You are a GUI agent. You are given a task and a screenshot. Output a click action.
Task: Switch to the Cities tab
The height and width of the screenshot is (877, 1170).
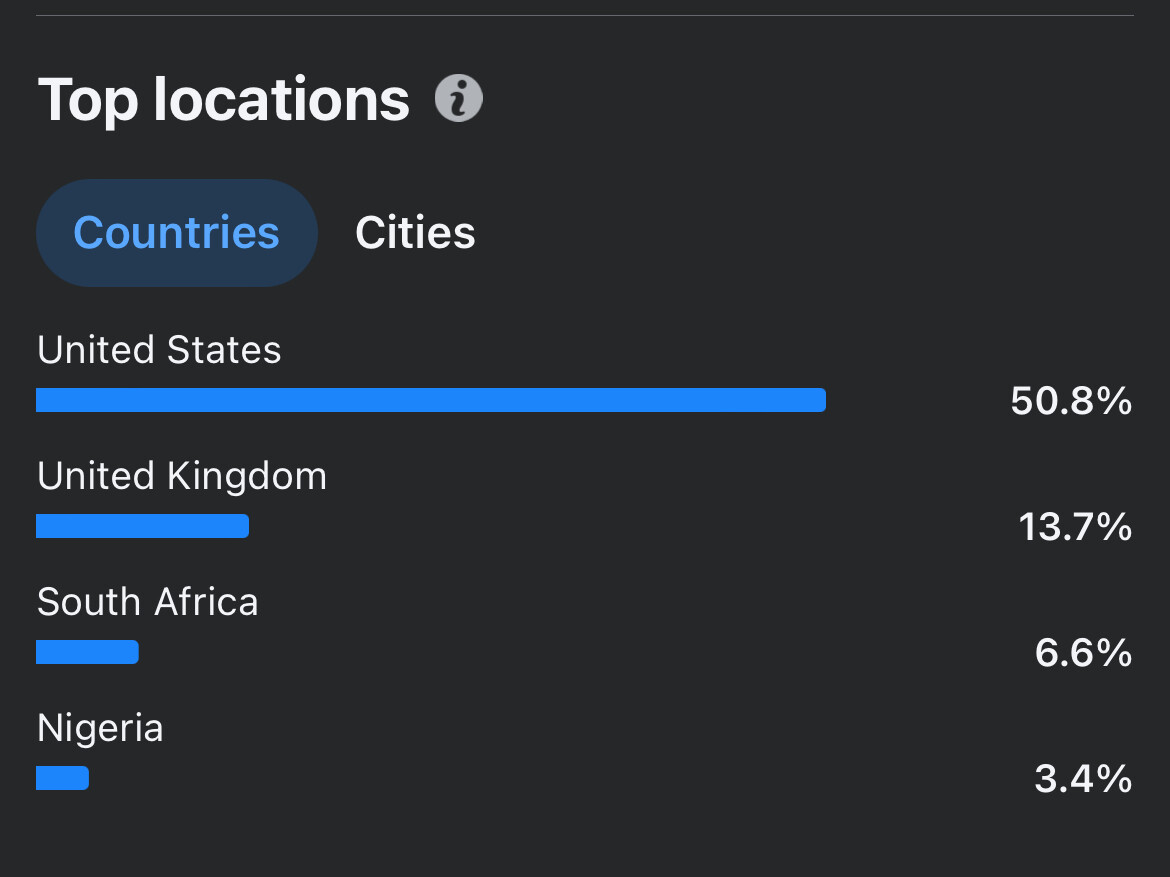click(x=415, y=233)
